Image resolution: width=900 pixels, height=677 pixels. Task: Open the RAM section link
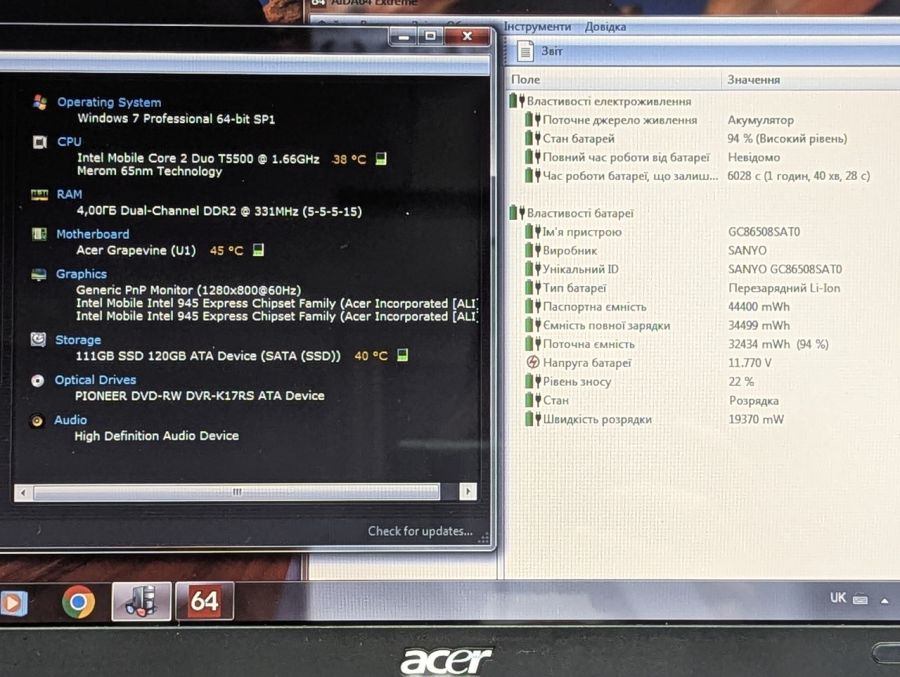(x=69, y=194)
